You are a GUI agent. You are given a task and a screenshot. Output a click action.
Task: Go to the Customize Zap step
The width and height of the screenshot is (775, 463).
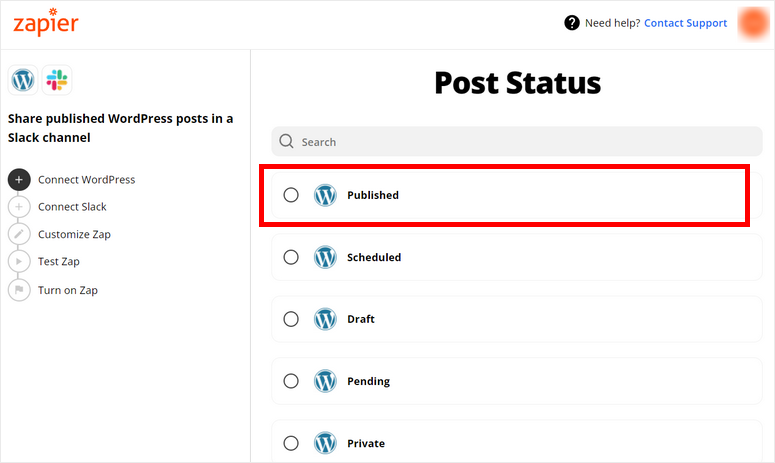point(74,234)
